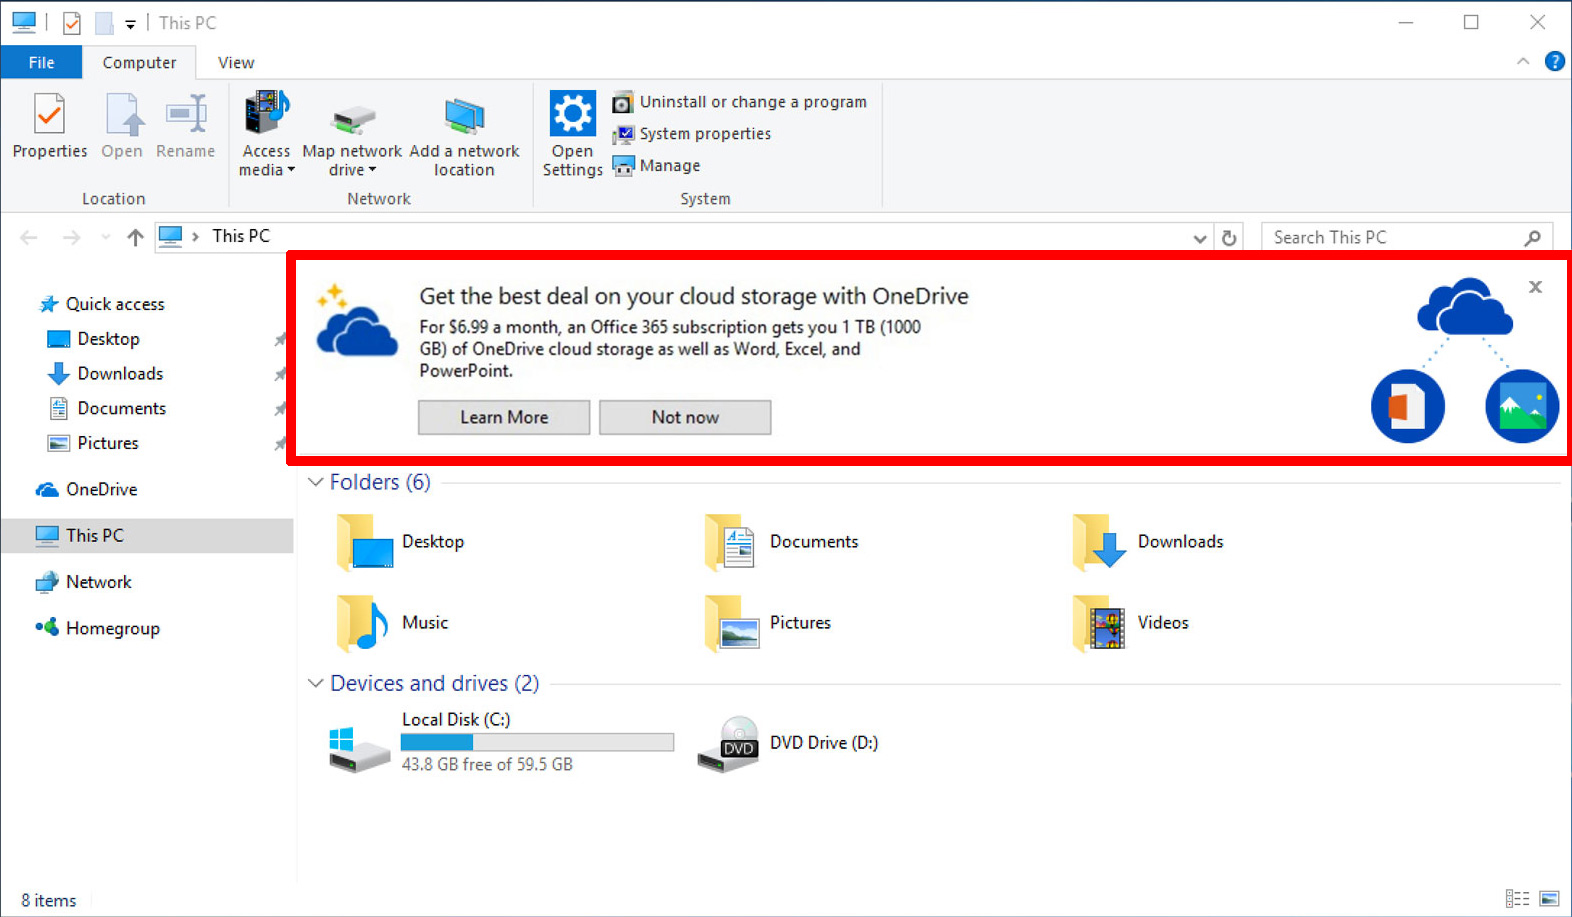Select Quick access in navigation pane
The width and height of the screenshot is (1572, 917).
pyautogui.click(x=101, y=304)
